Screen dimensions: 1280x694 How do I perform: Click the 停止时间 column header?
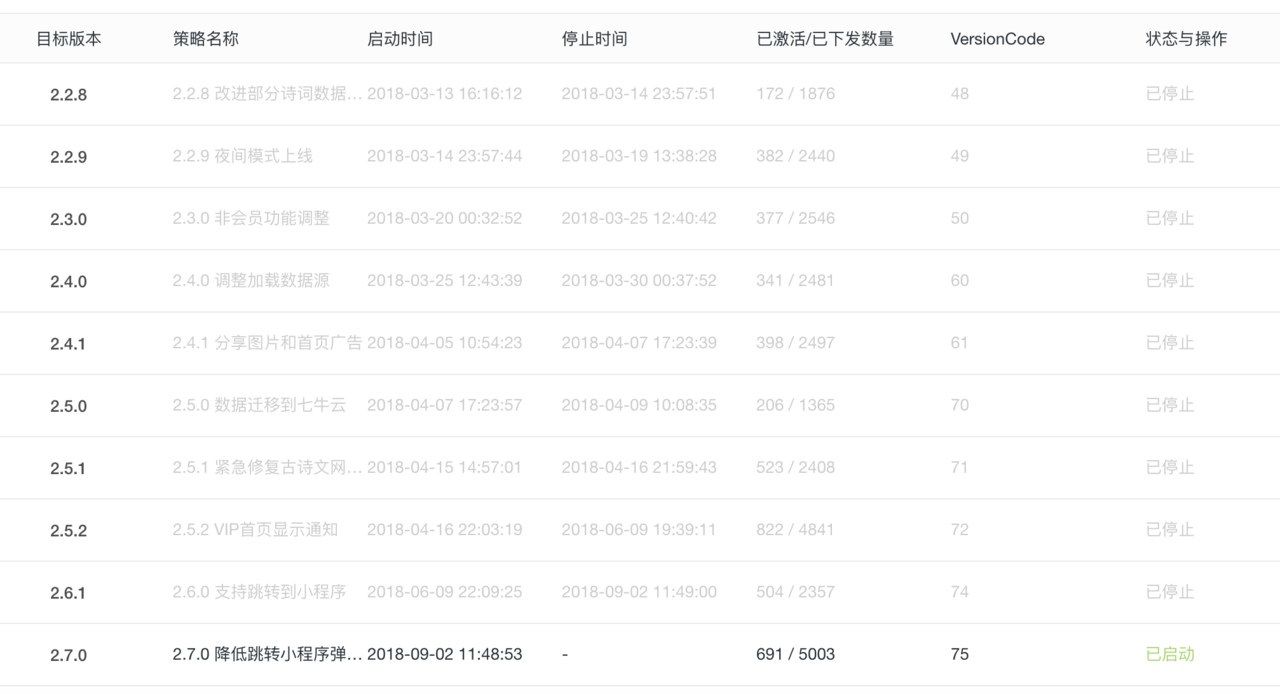click(x=595, y=39)
